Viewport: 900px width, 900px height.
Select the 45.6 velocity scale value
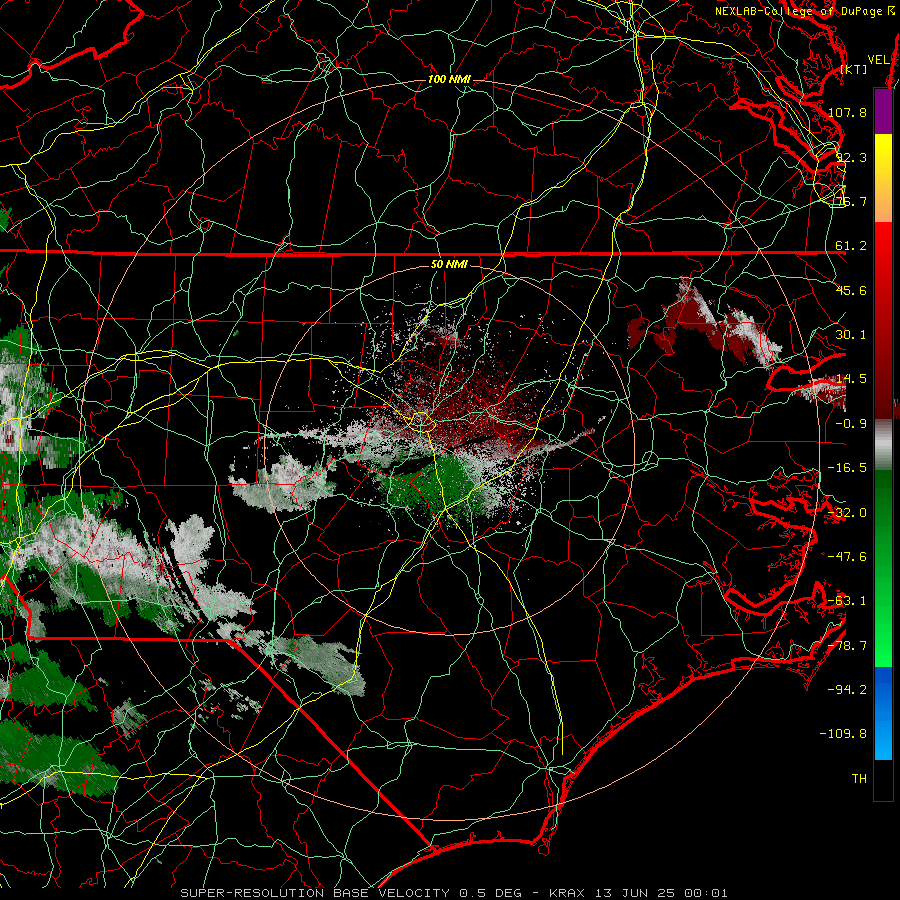[851, 290]
